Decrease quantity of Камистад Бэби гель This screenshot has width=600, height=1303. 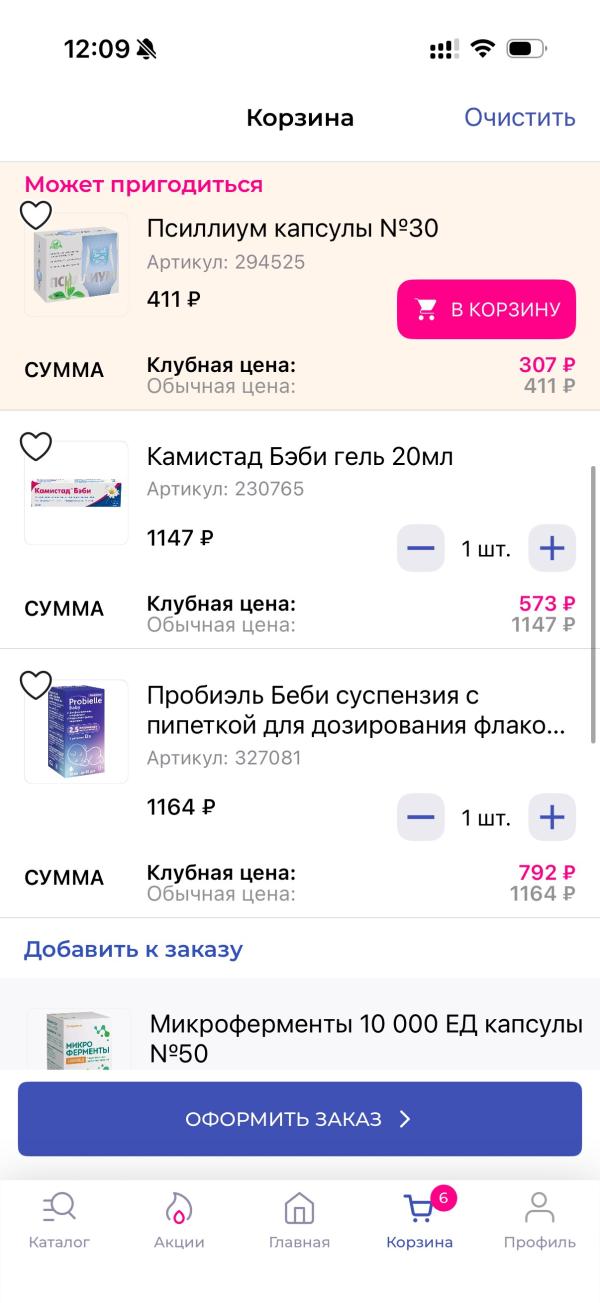click(420, 548)
